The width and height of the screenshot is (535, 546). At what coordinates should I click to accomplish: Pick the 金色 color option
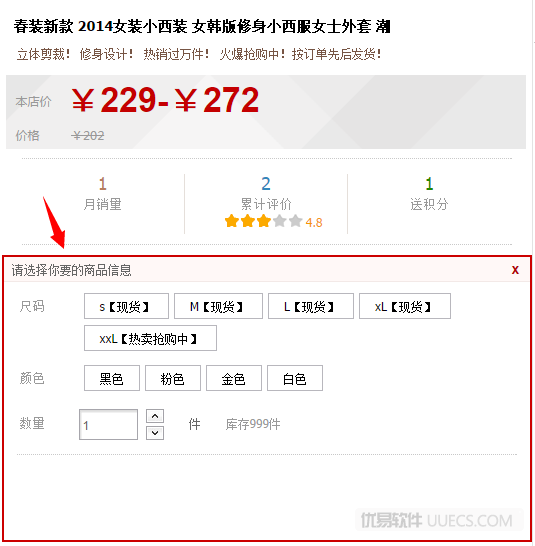pos(234,378)
